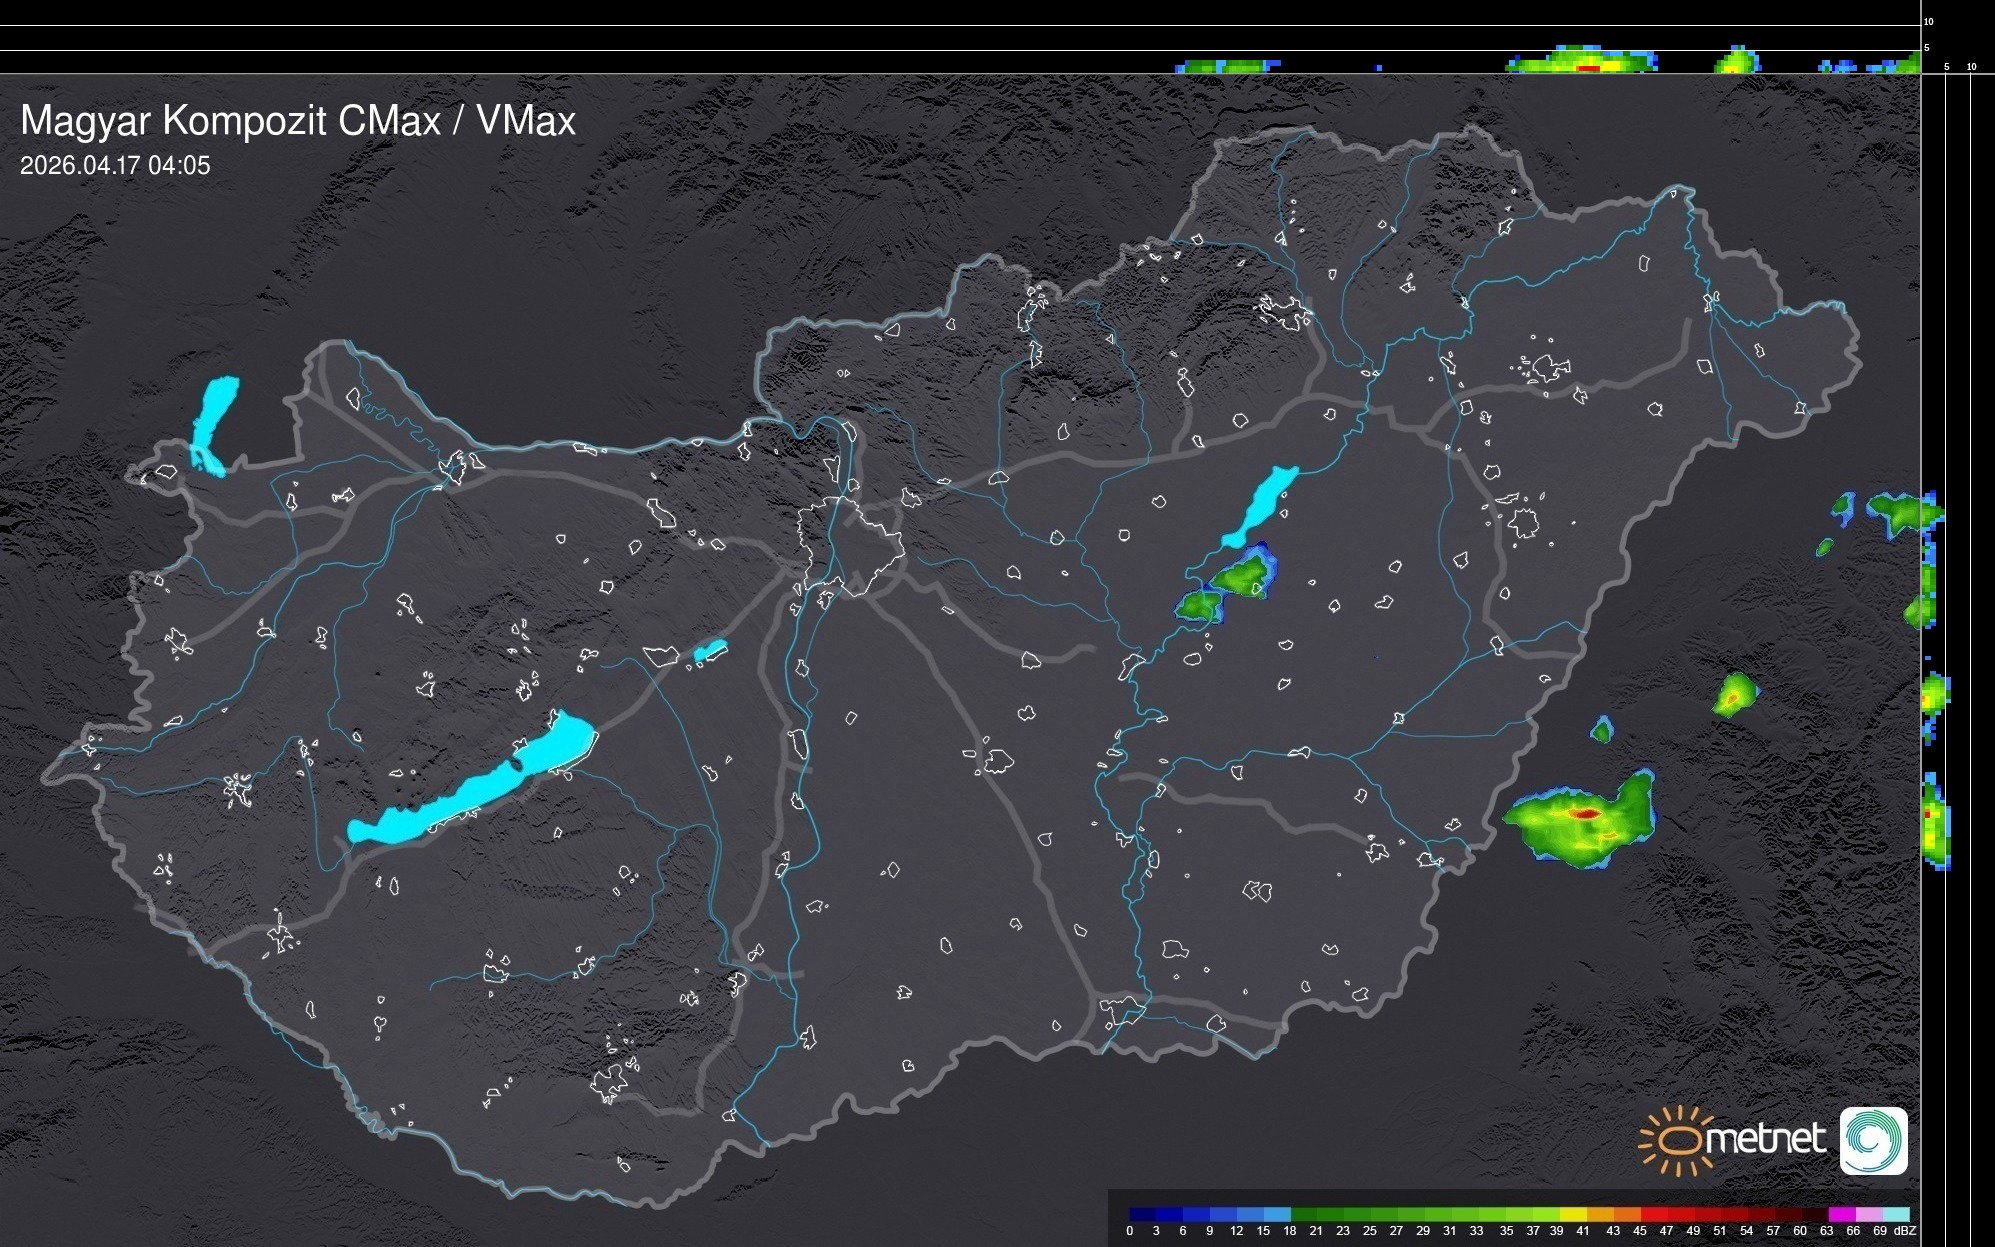Click the Budapest city outline
Screen dimensions: 1995x1247
click(x=852, y=545)
